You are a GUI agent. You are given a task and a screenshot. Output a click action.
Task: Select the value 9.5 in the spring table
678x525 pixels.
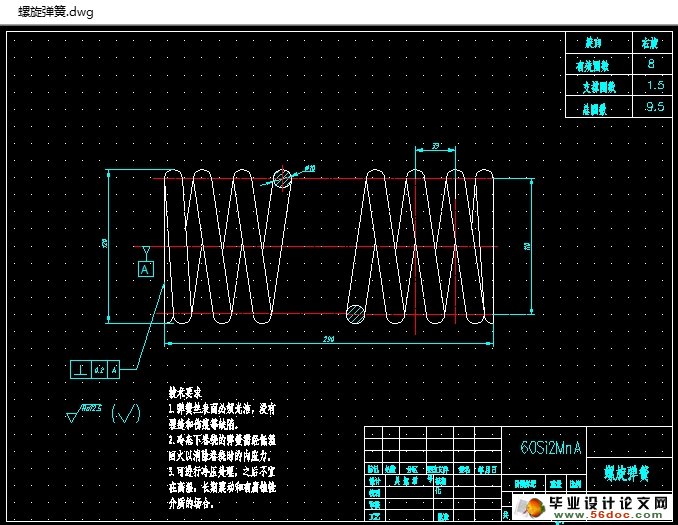point(655,106)
